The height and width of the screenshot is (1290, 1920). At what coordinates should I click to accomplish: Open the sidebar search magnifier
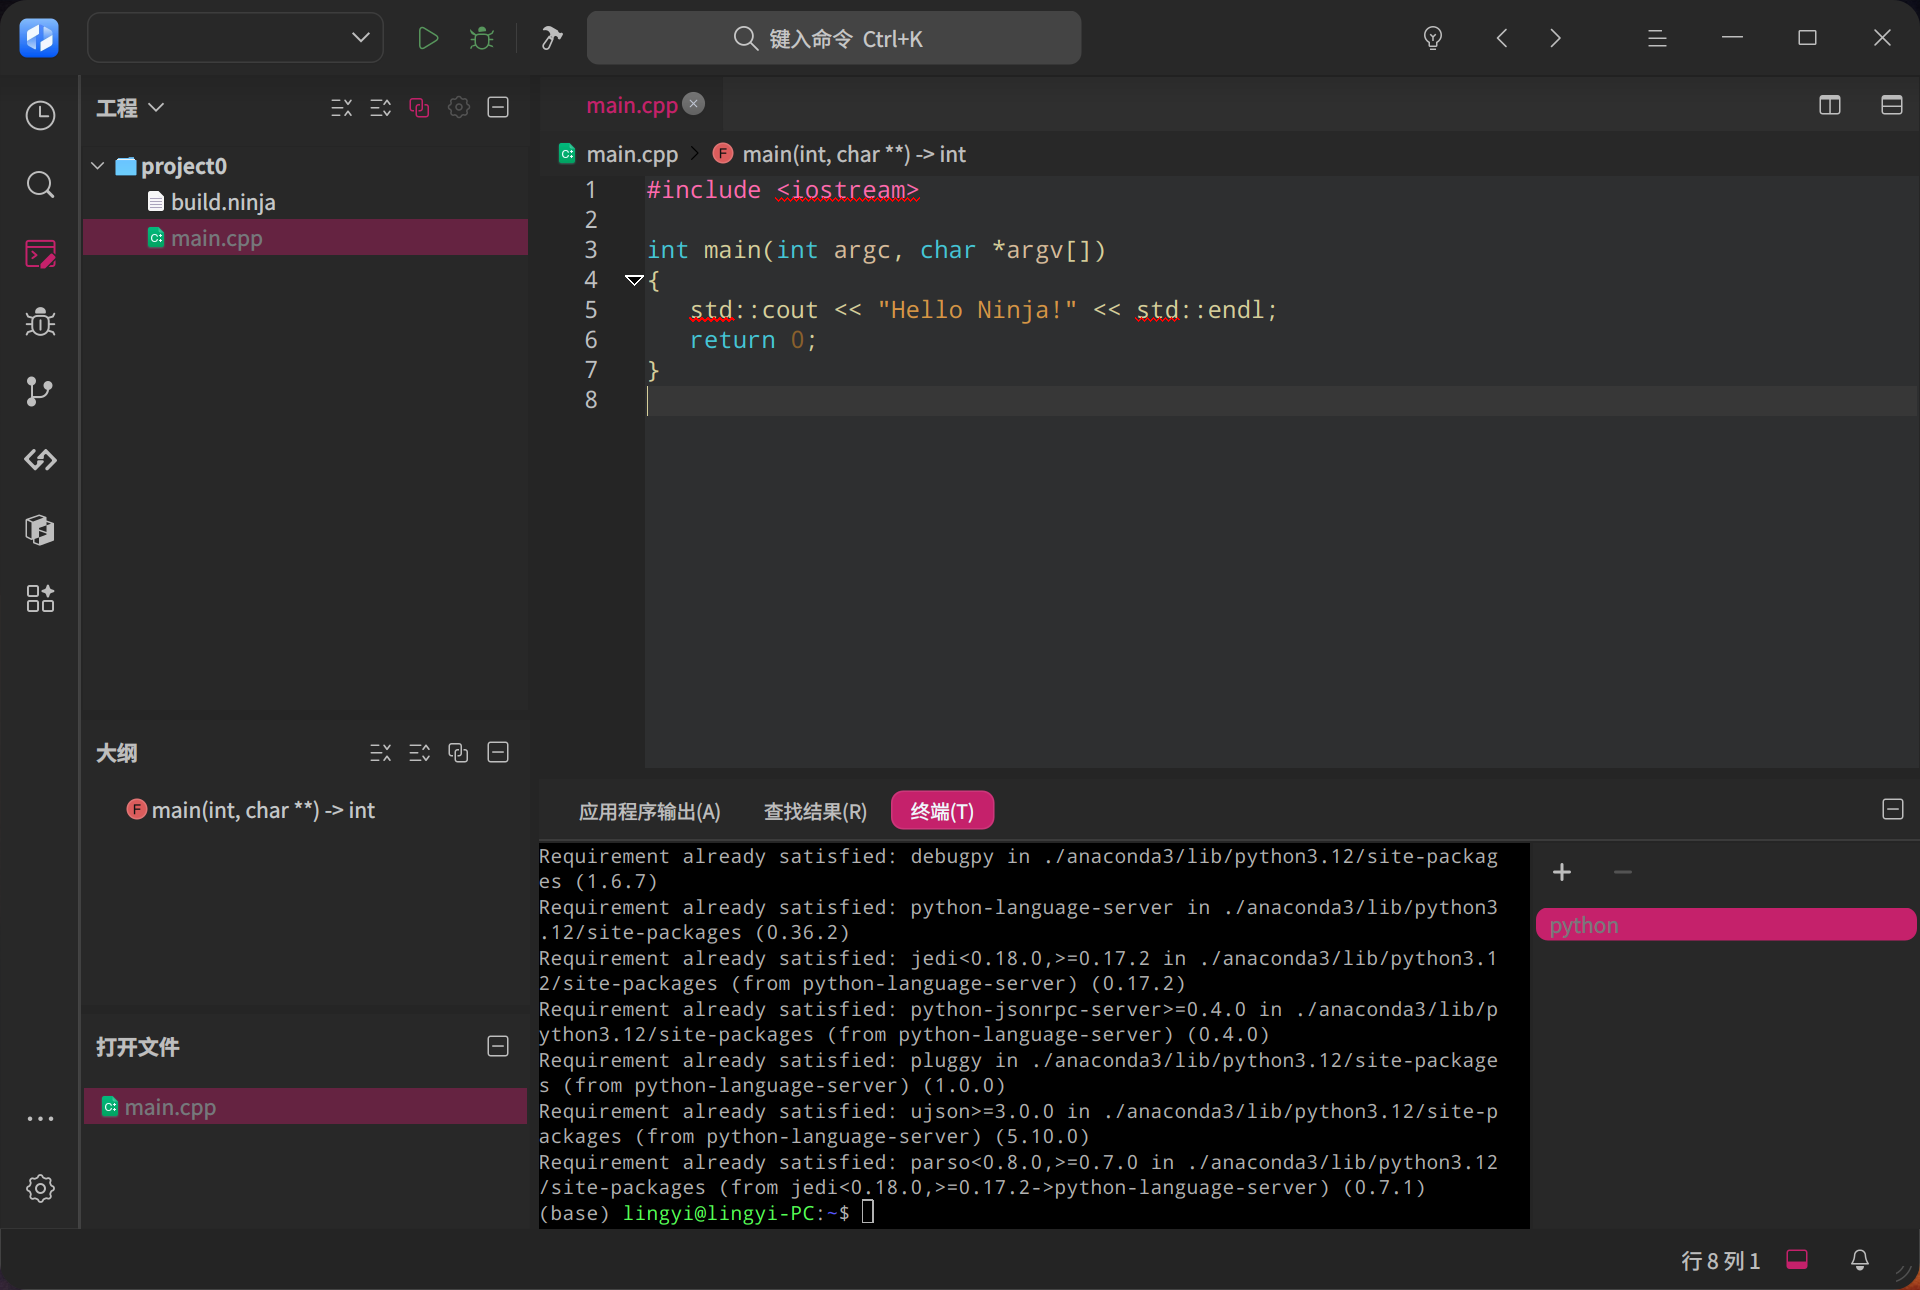click(40, 185)
